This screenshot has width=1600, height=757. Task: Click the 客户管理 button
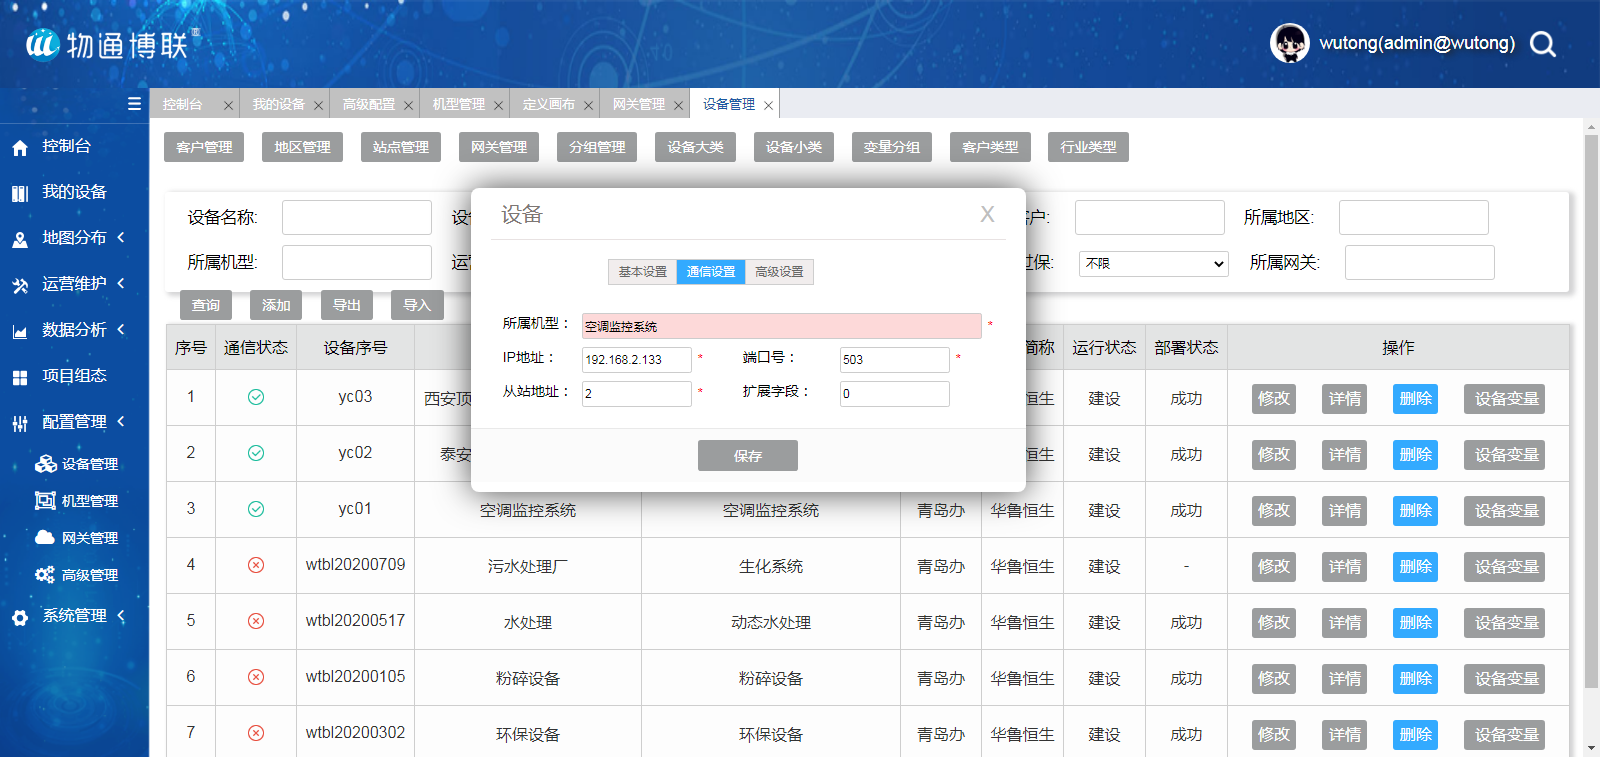(x=204, y=147)
